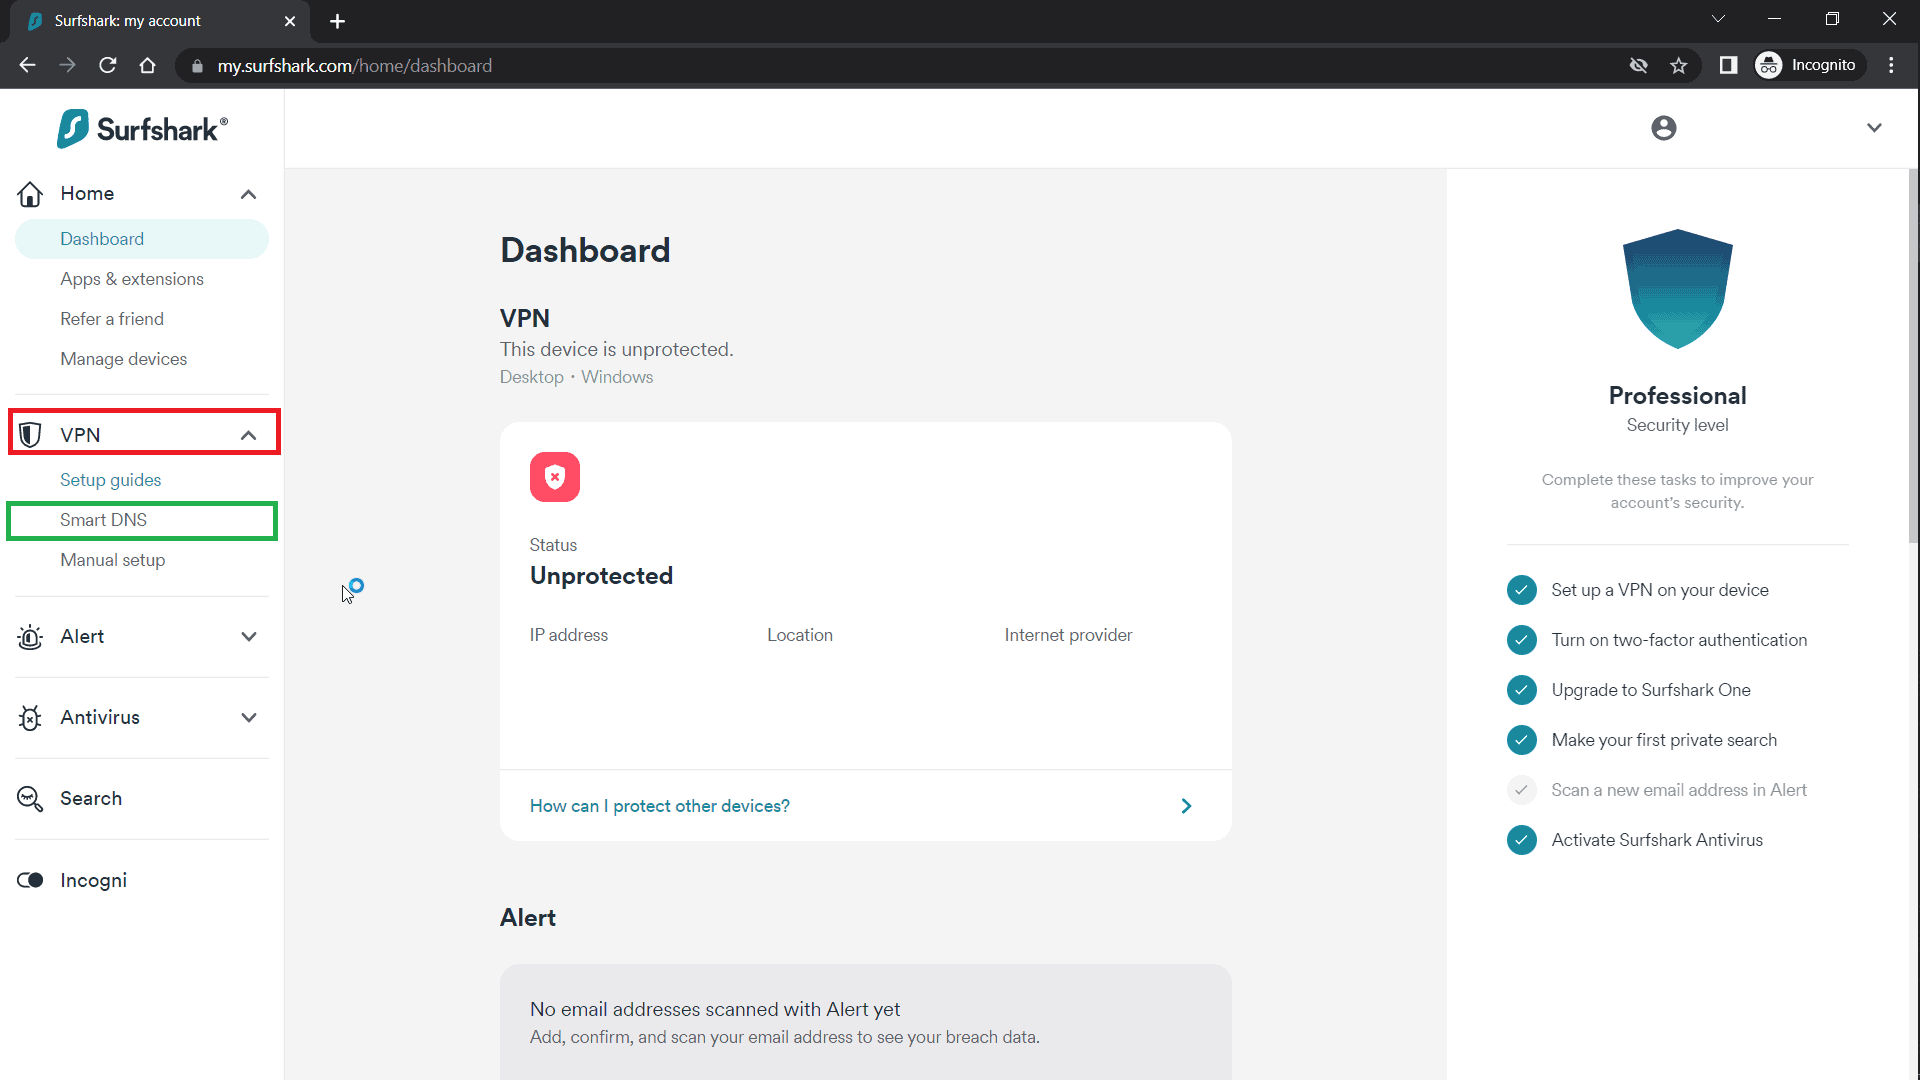Select Apps & extensions in sidebar
The width and height of the screenshot is (1920, 1080).
click(x=131, y=279)
